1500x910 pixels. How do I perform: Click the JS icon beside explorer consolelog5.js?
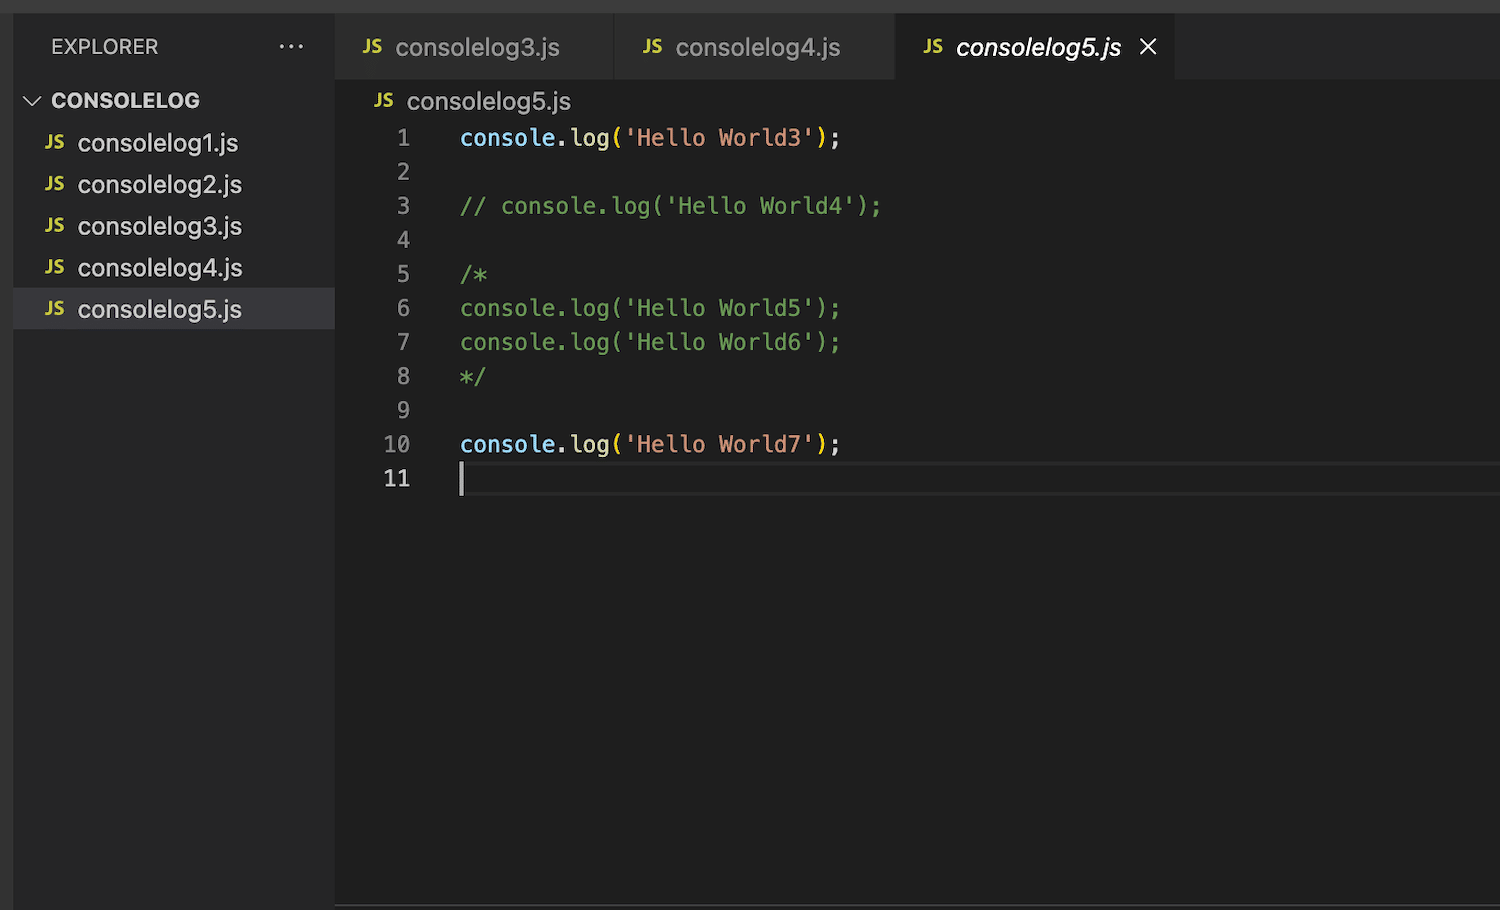click(x=55, y=309)
